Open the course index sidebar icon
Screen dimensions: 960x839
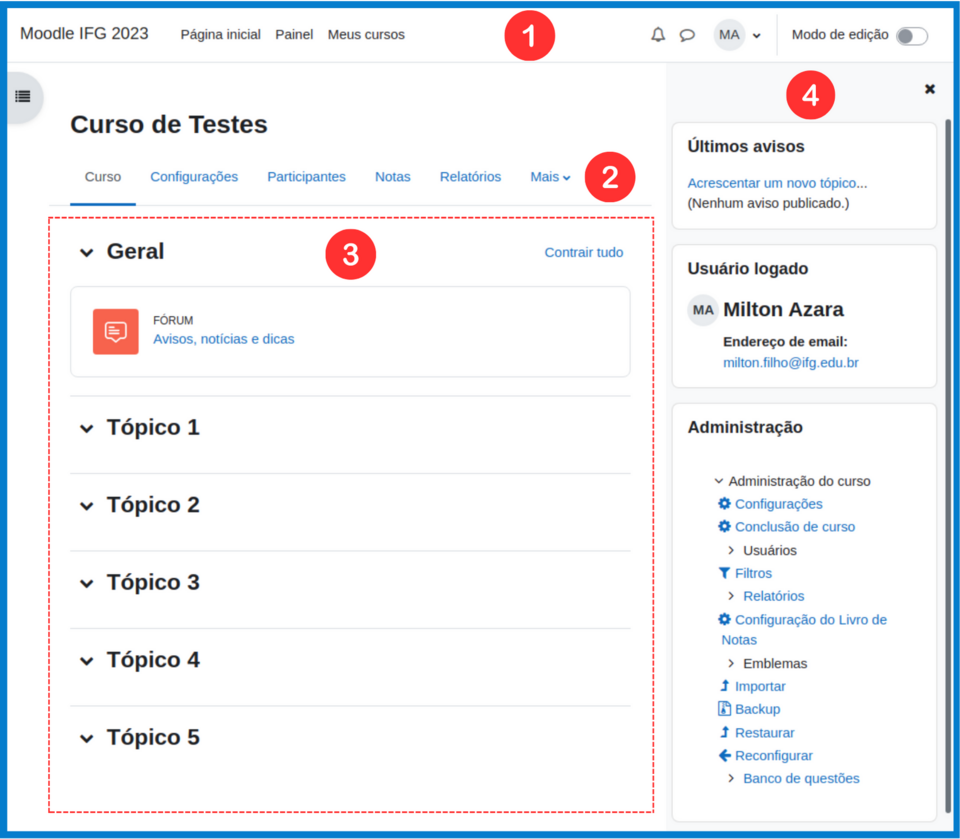click(22, 97)
